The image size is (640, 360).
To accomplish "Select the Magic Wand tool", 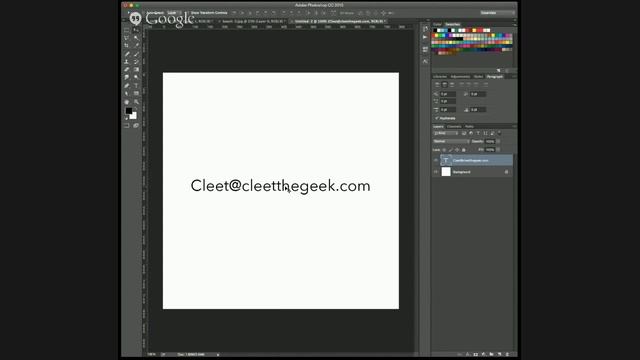I will [x=136, y=38].
